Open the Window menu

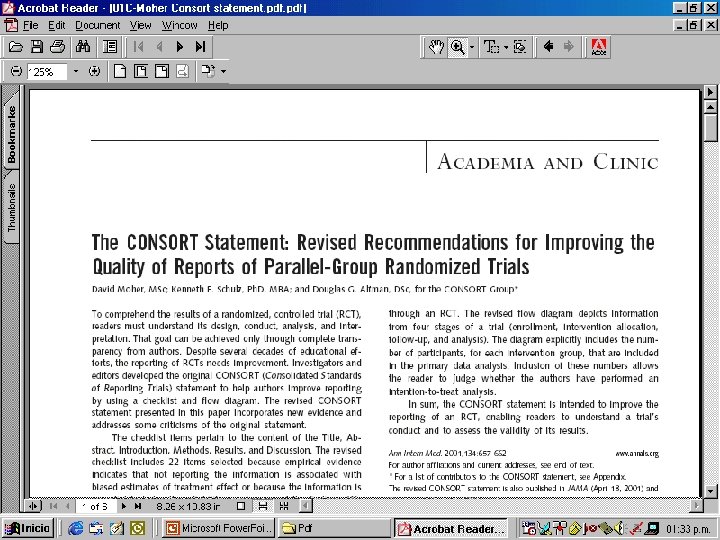[x=180, y=25]
